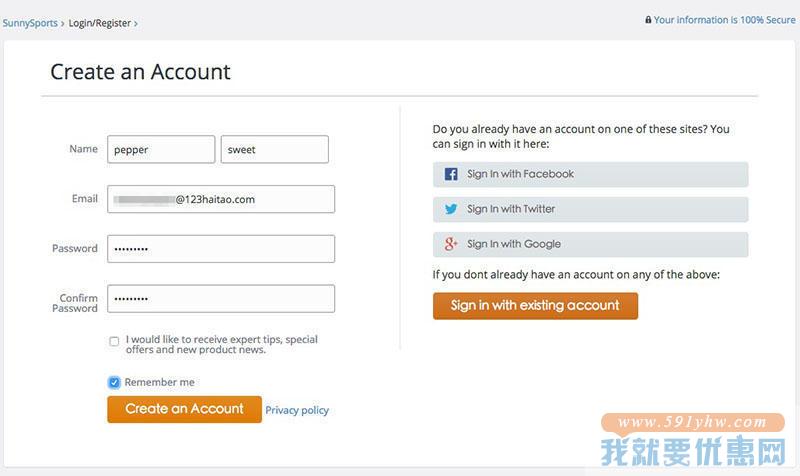
Task: Click into the Email input field
Action: (x=221, y=199)
